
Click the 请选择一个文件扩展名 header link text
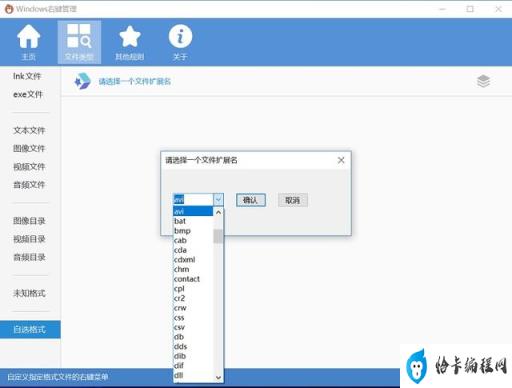pos(135,81)
